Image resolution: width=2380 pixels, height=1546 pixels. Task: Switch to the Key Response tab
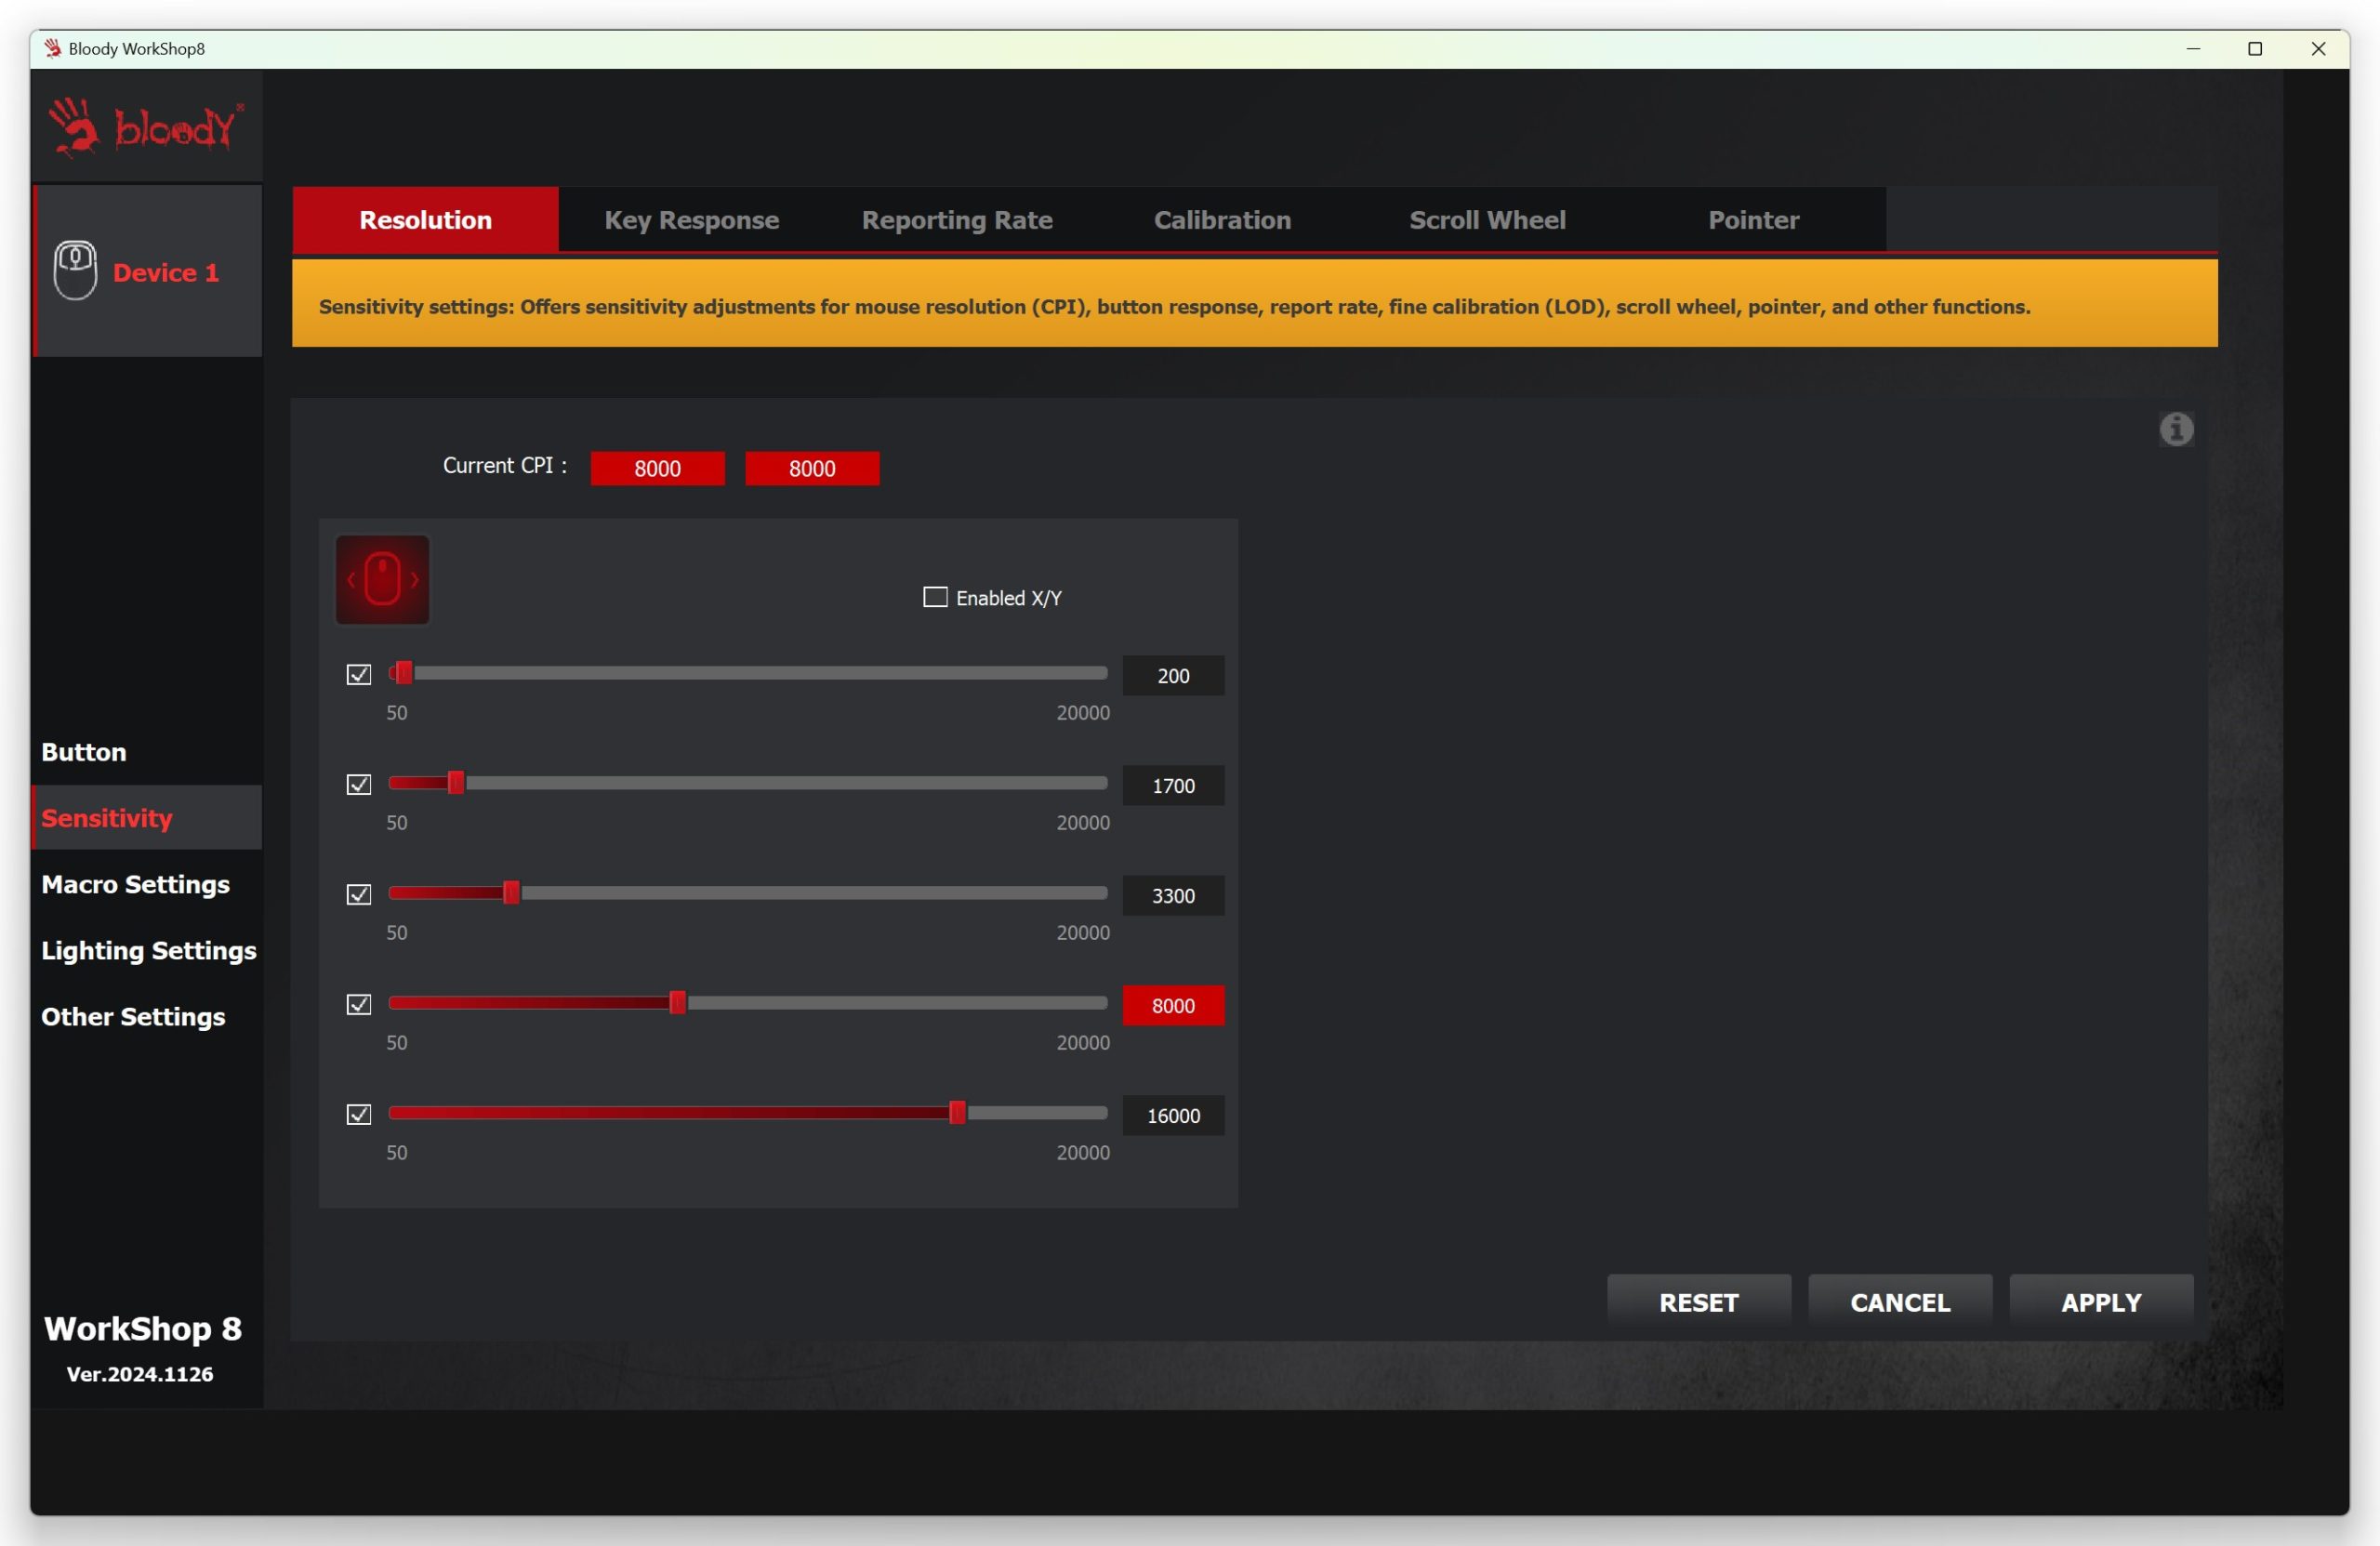691,219
